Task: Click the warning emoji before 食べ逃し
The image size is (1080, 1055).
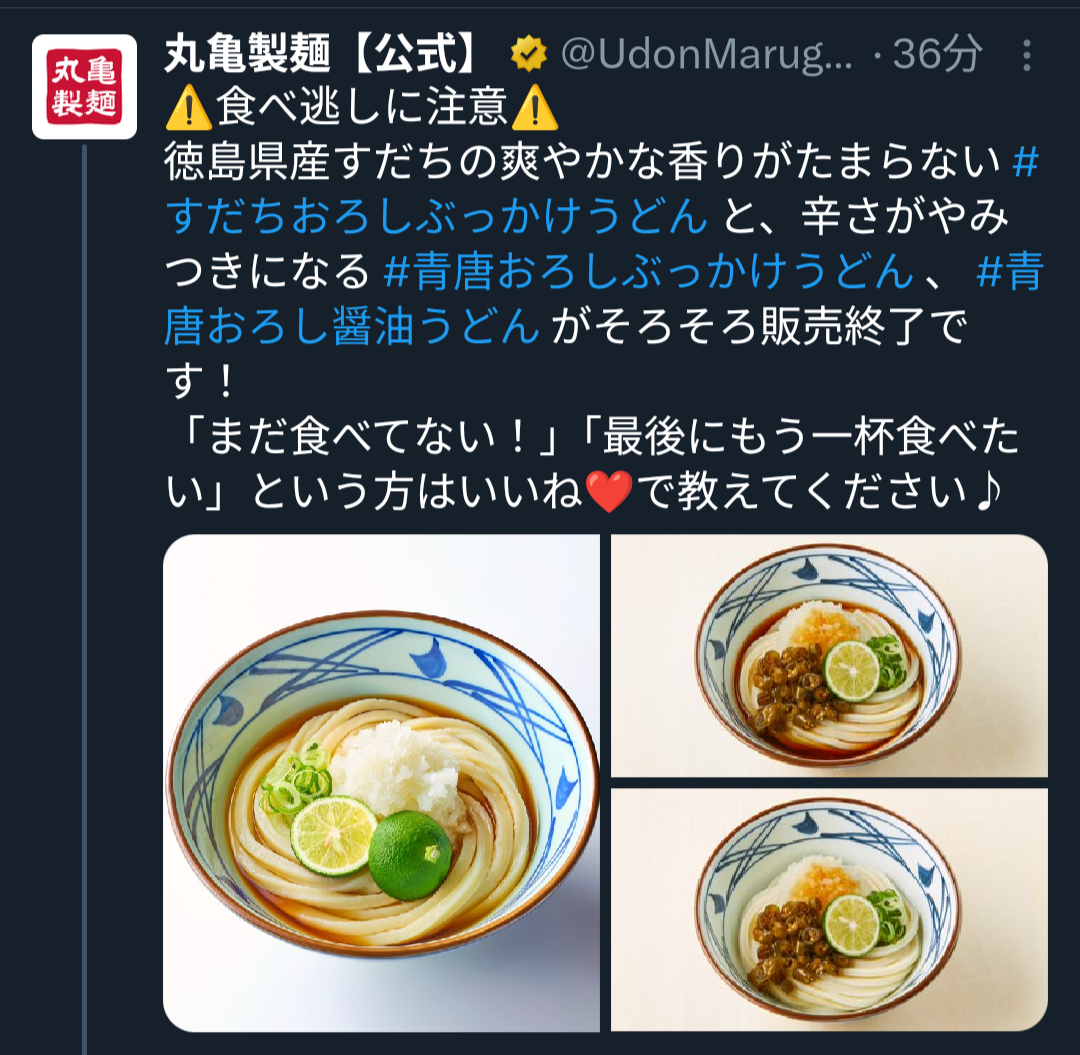Action: (189, 109)
